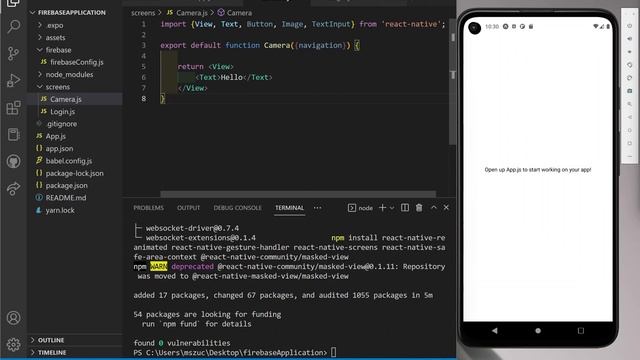Image resolution: width=640 pixels, height=360 pixels.
Task: Open the GitHub panel in activity bar
Action: click(x=13, y=162)
